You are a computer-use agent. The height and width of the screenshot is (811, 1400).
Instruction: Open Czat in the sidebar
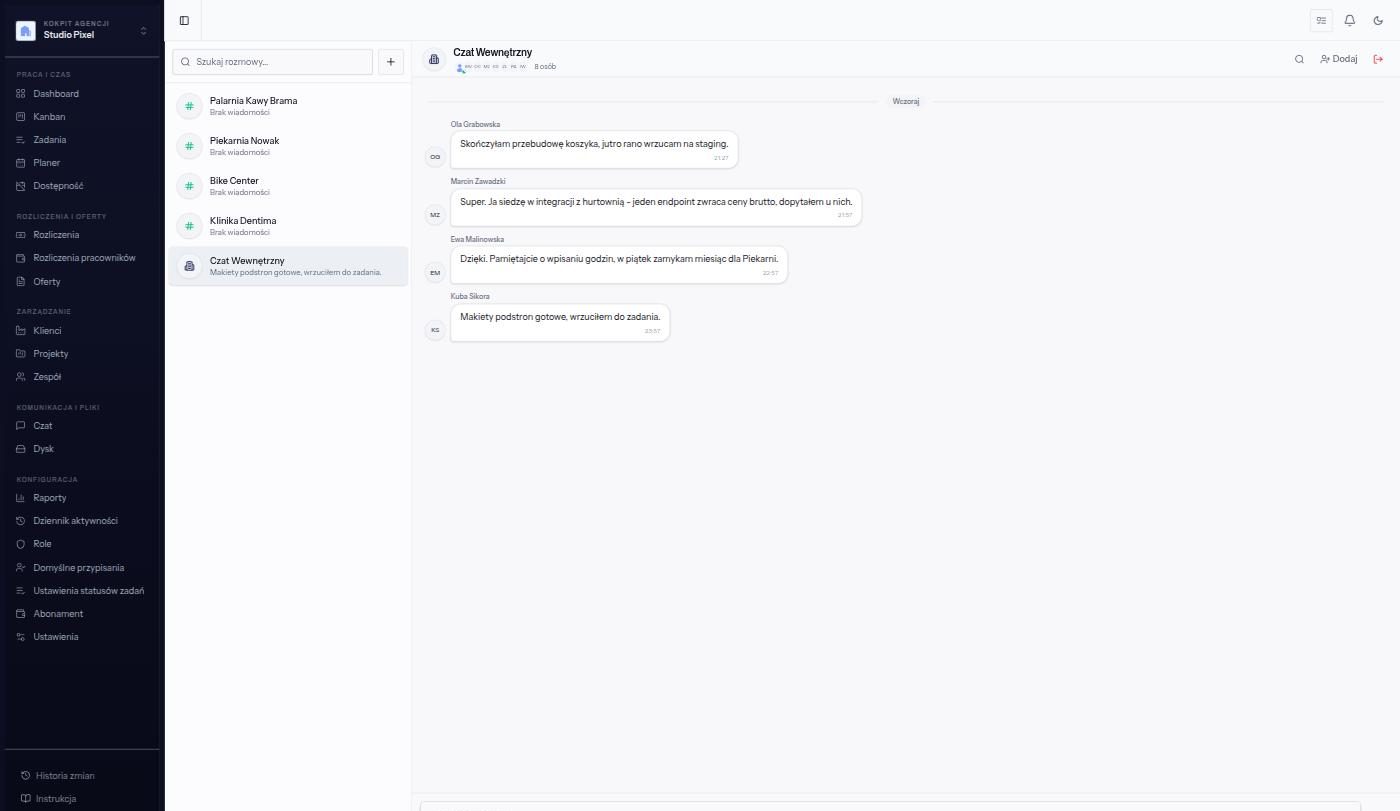82,426
